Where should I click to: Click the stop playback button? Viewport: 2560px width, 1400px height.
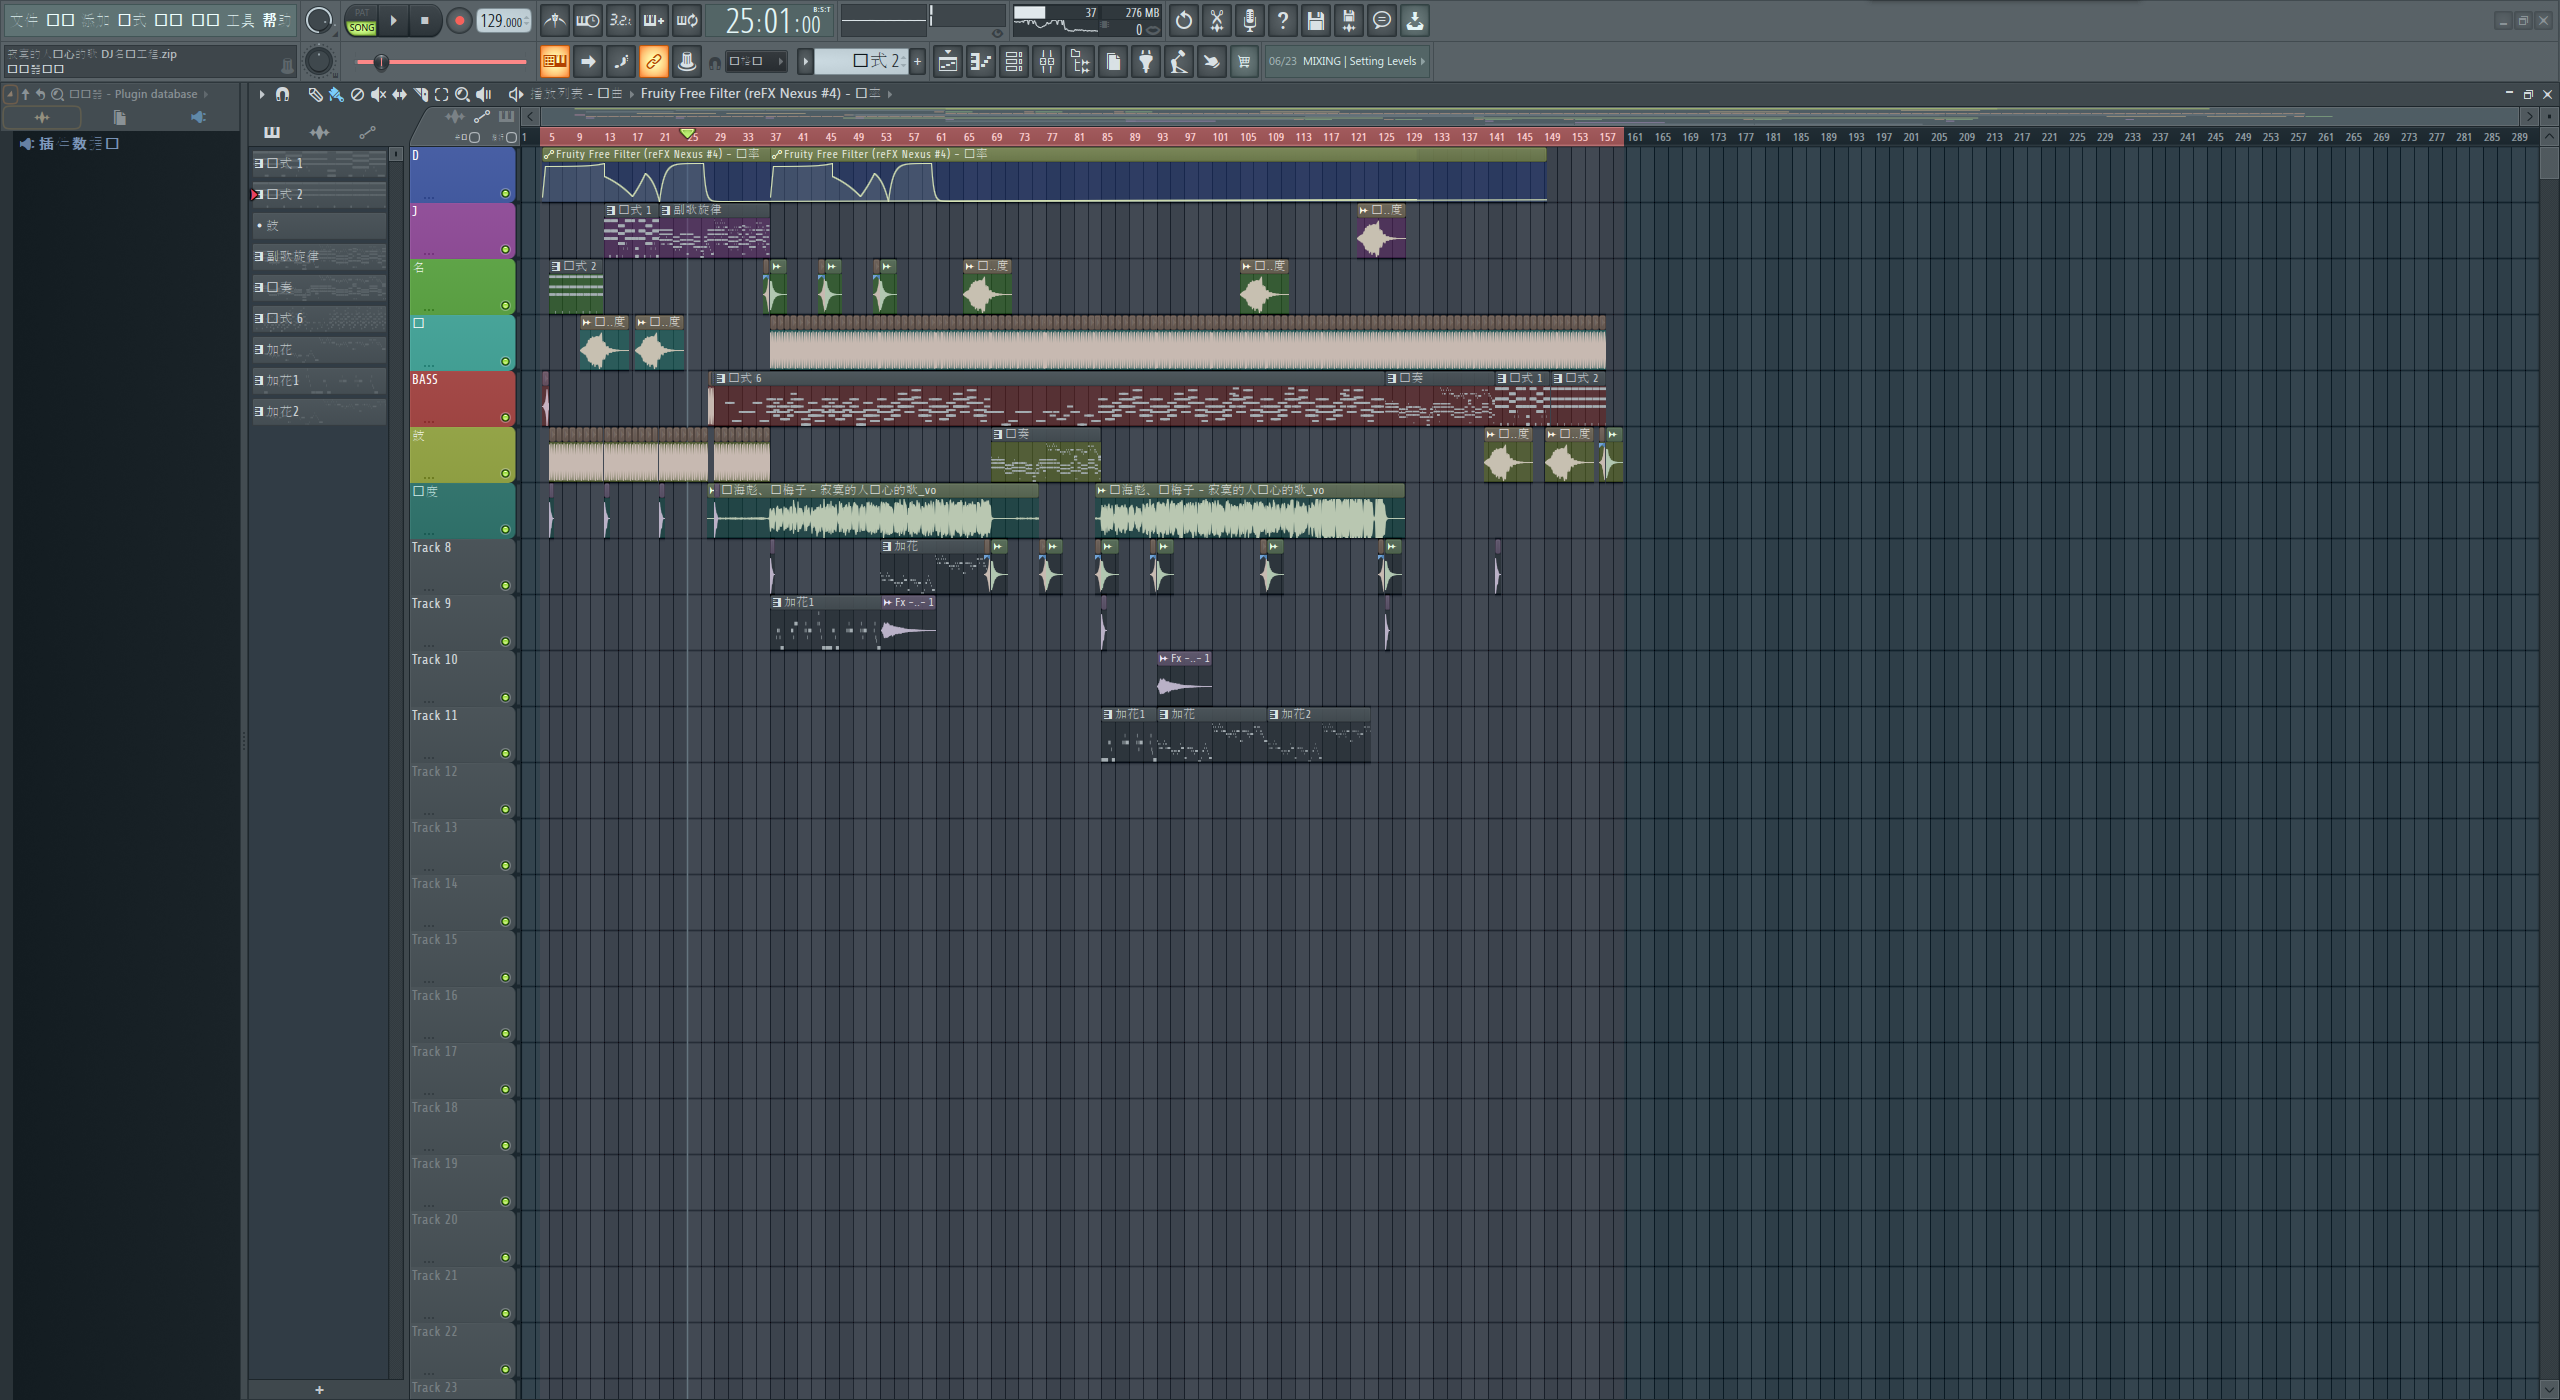pyautogui.click(x=425, y=20)
